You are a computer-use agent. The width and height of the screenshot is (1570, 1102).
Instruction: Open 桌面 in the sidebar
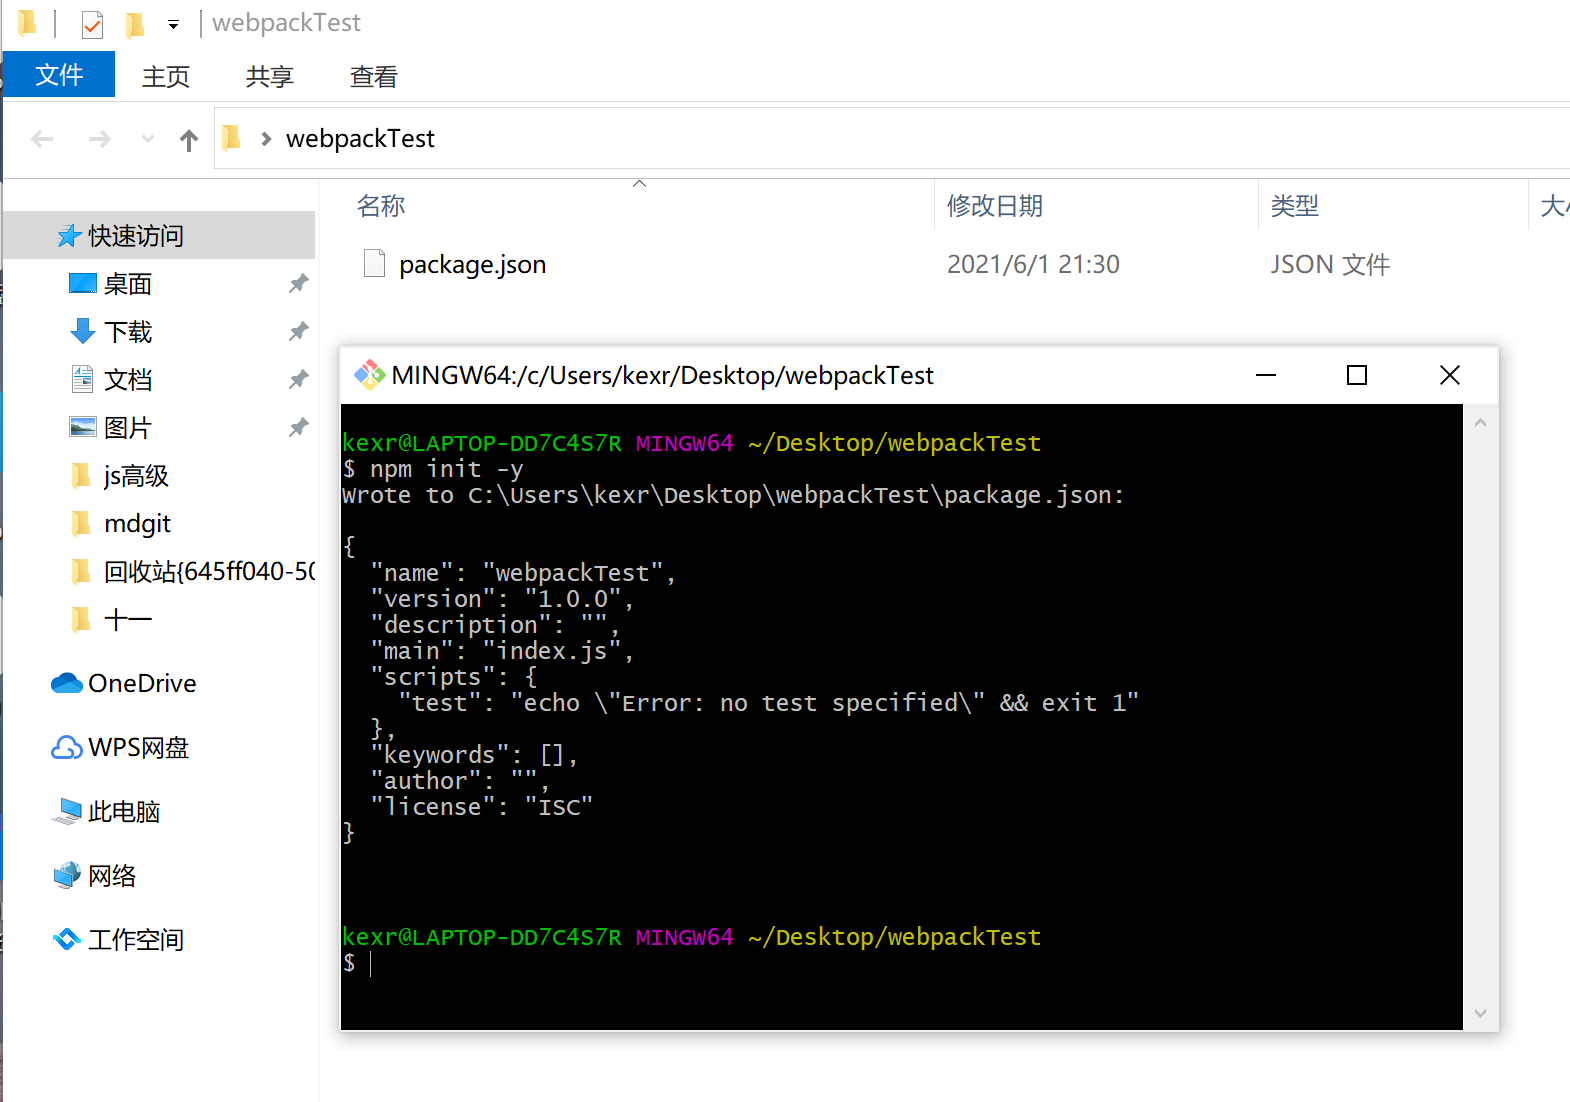tap(128, 284)
